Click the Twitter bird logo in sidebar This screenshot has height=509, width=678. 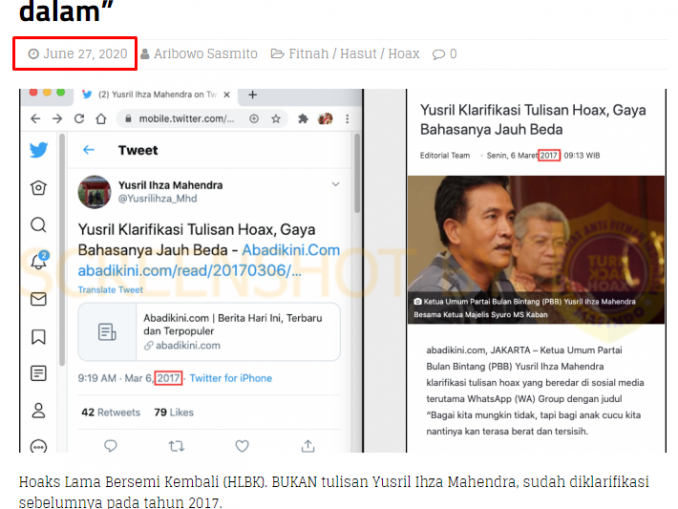click(x=38, y=150)
